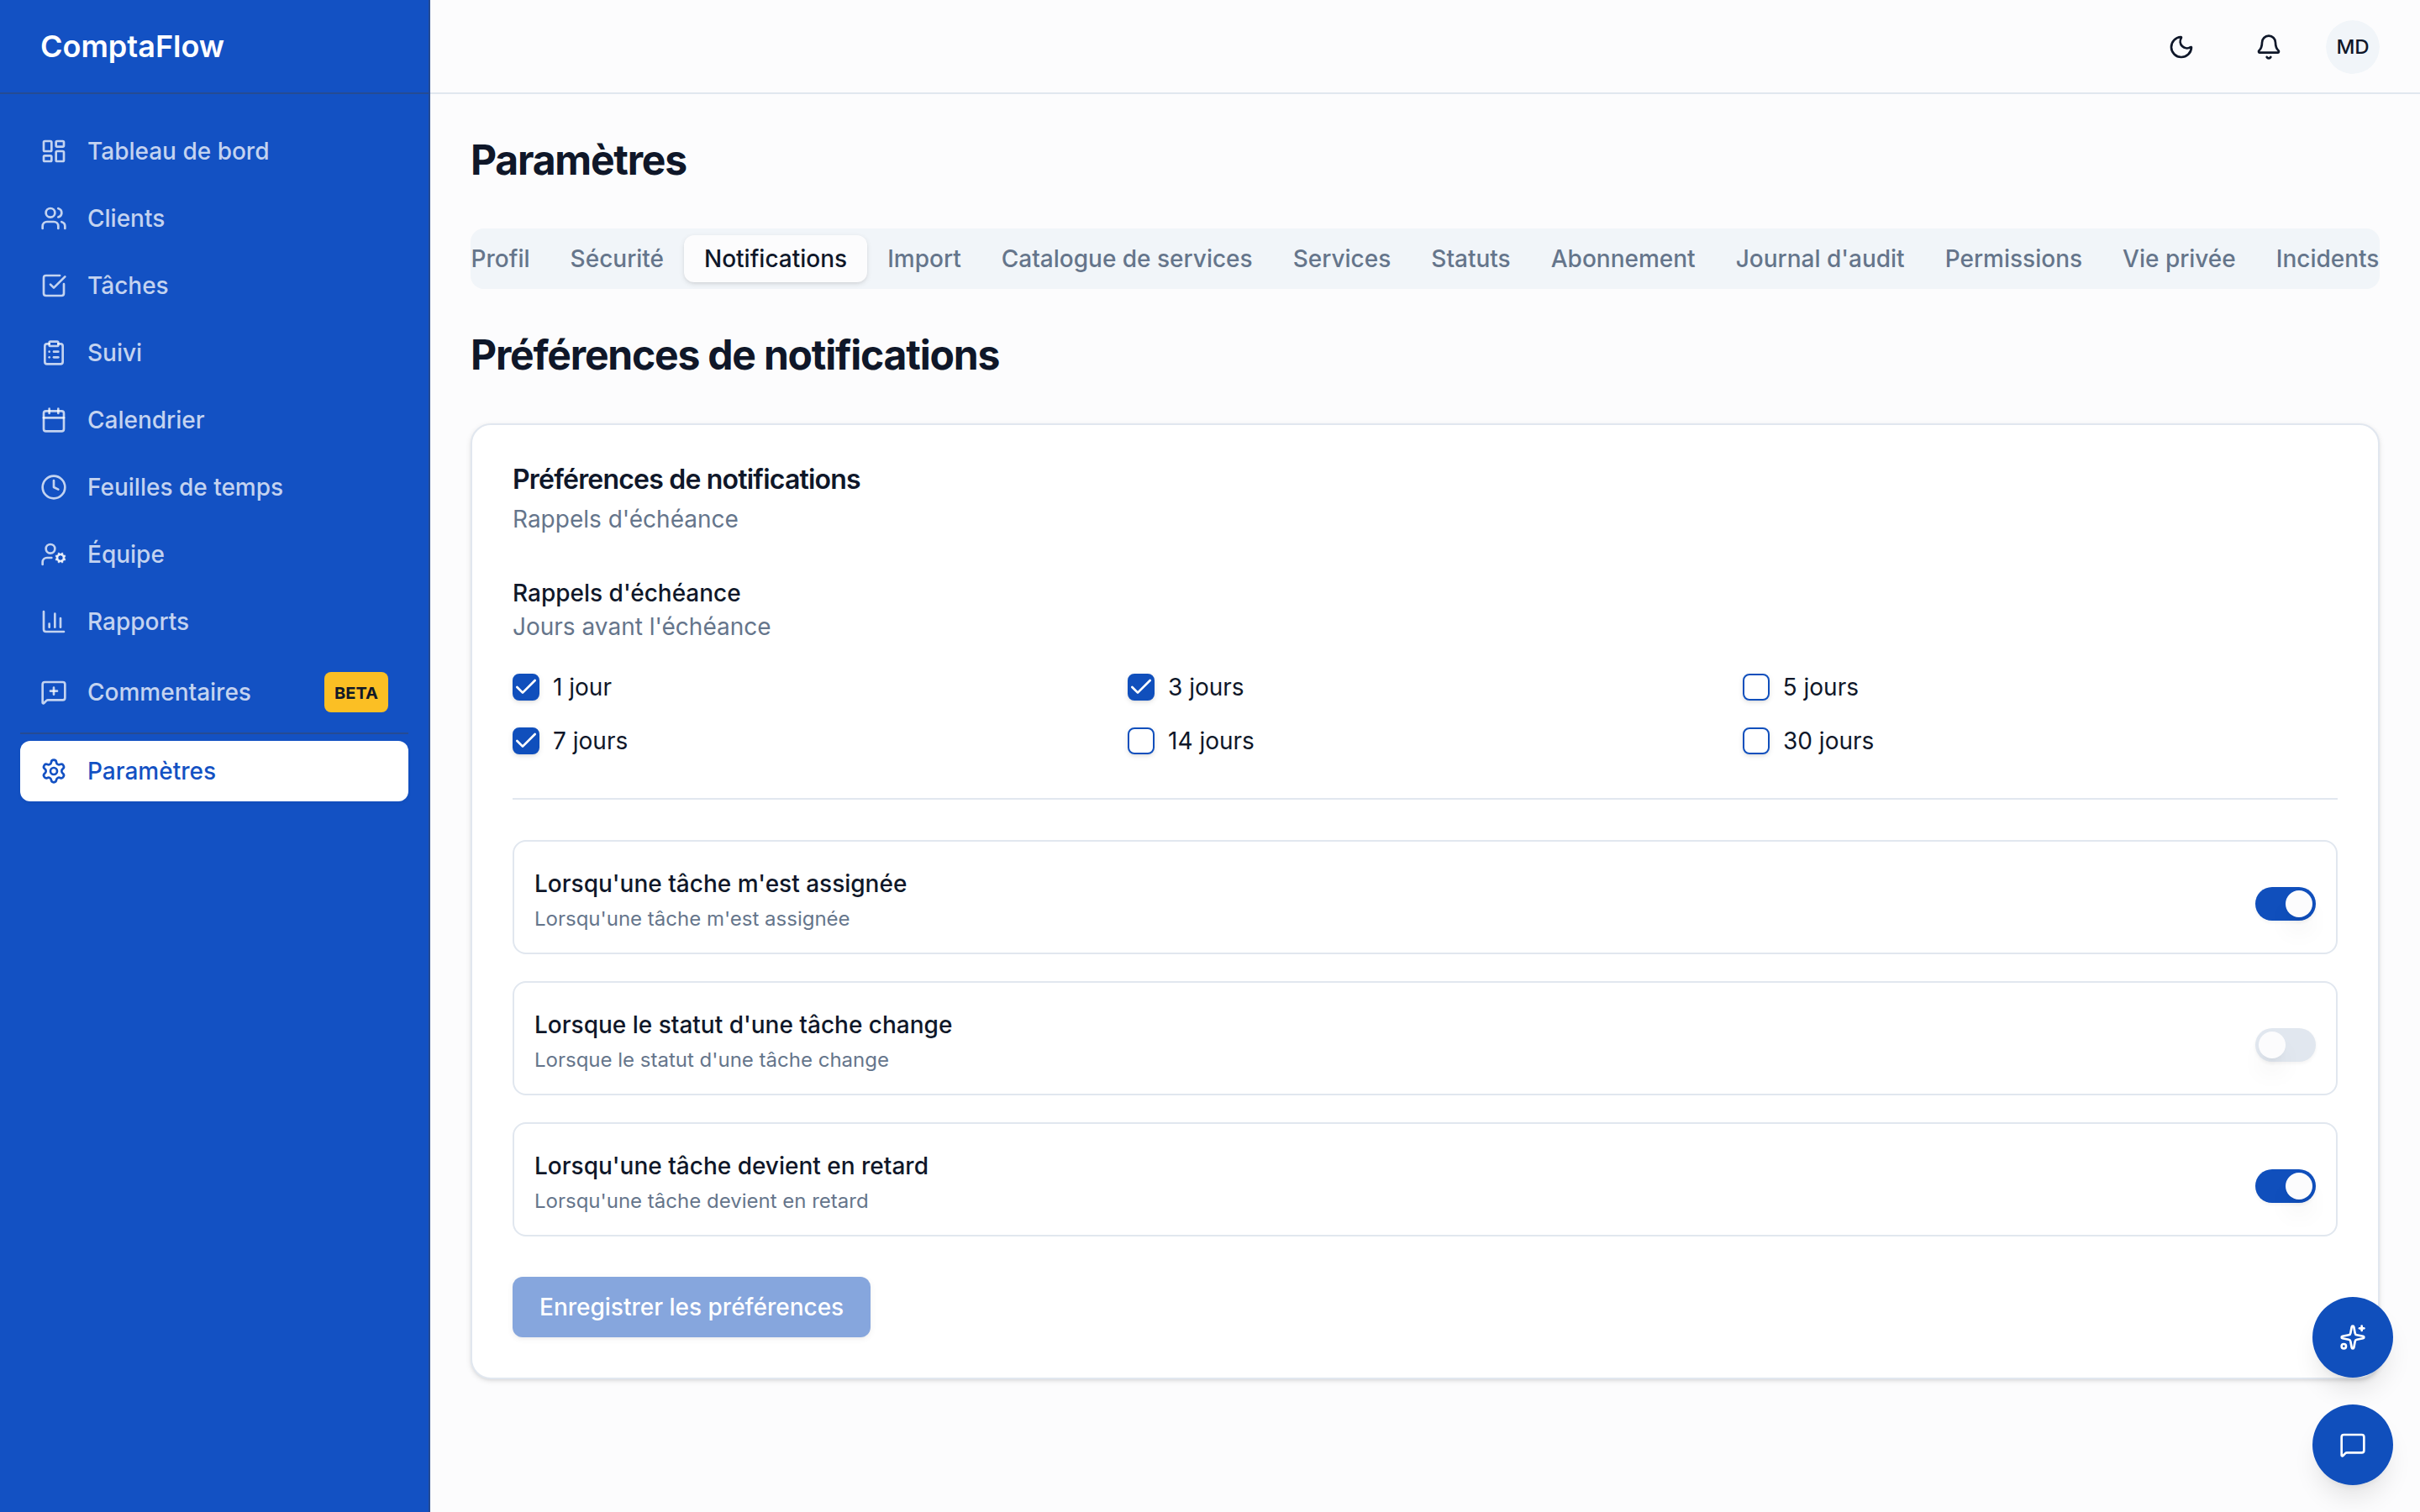Open Commentaires beta section
This screenshot has width=2420, height=1512.
tap(214, 692)
